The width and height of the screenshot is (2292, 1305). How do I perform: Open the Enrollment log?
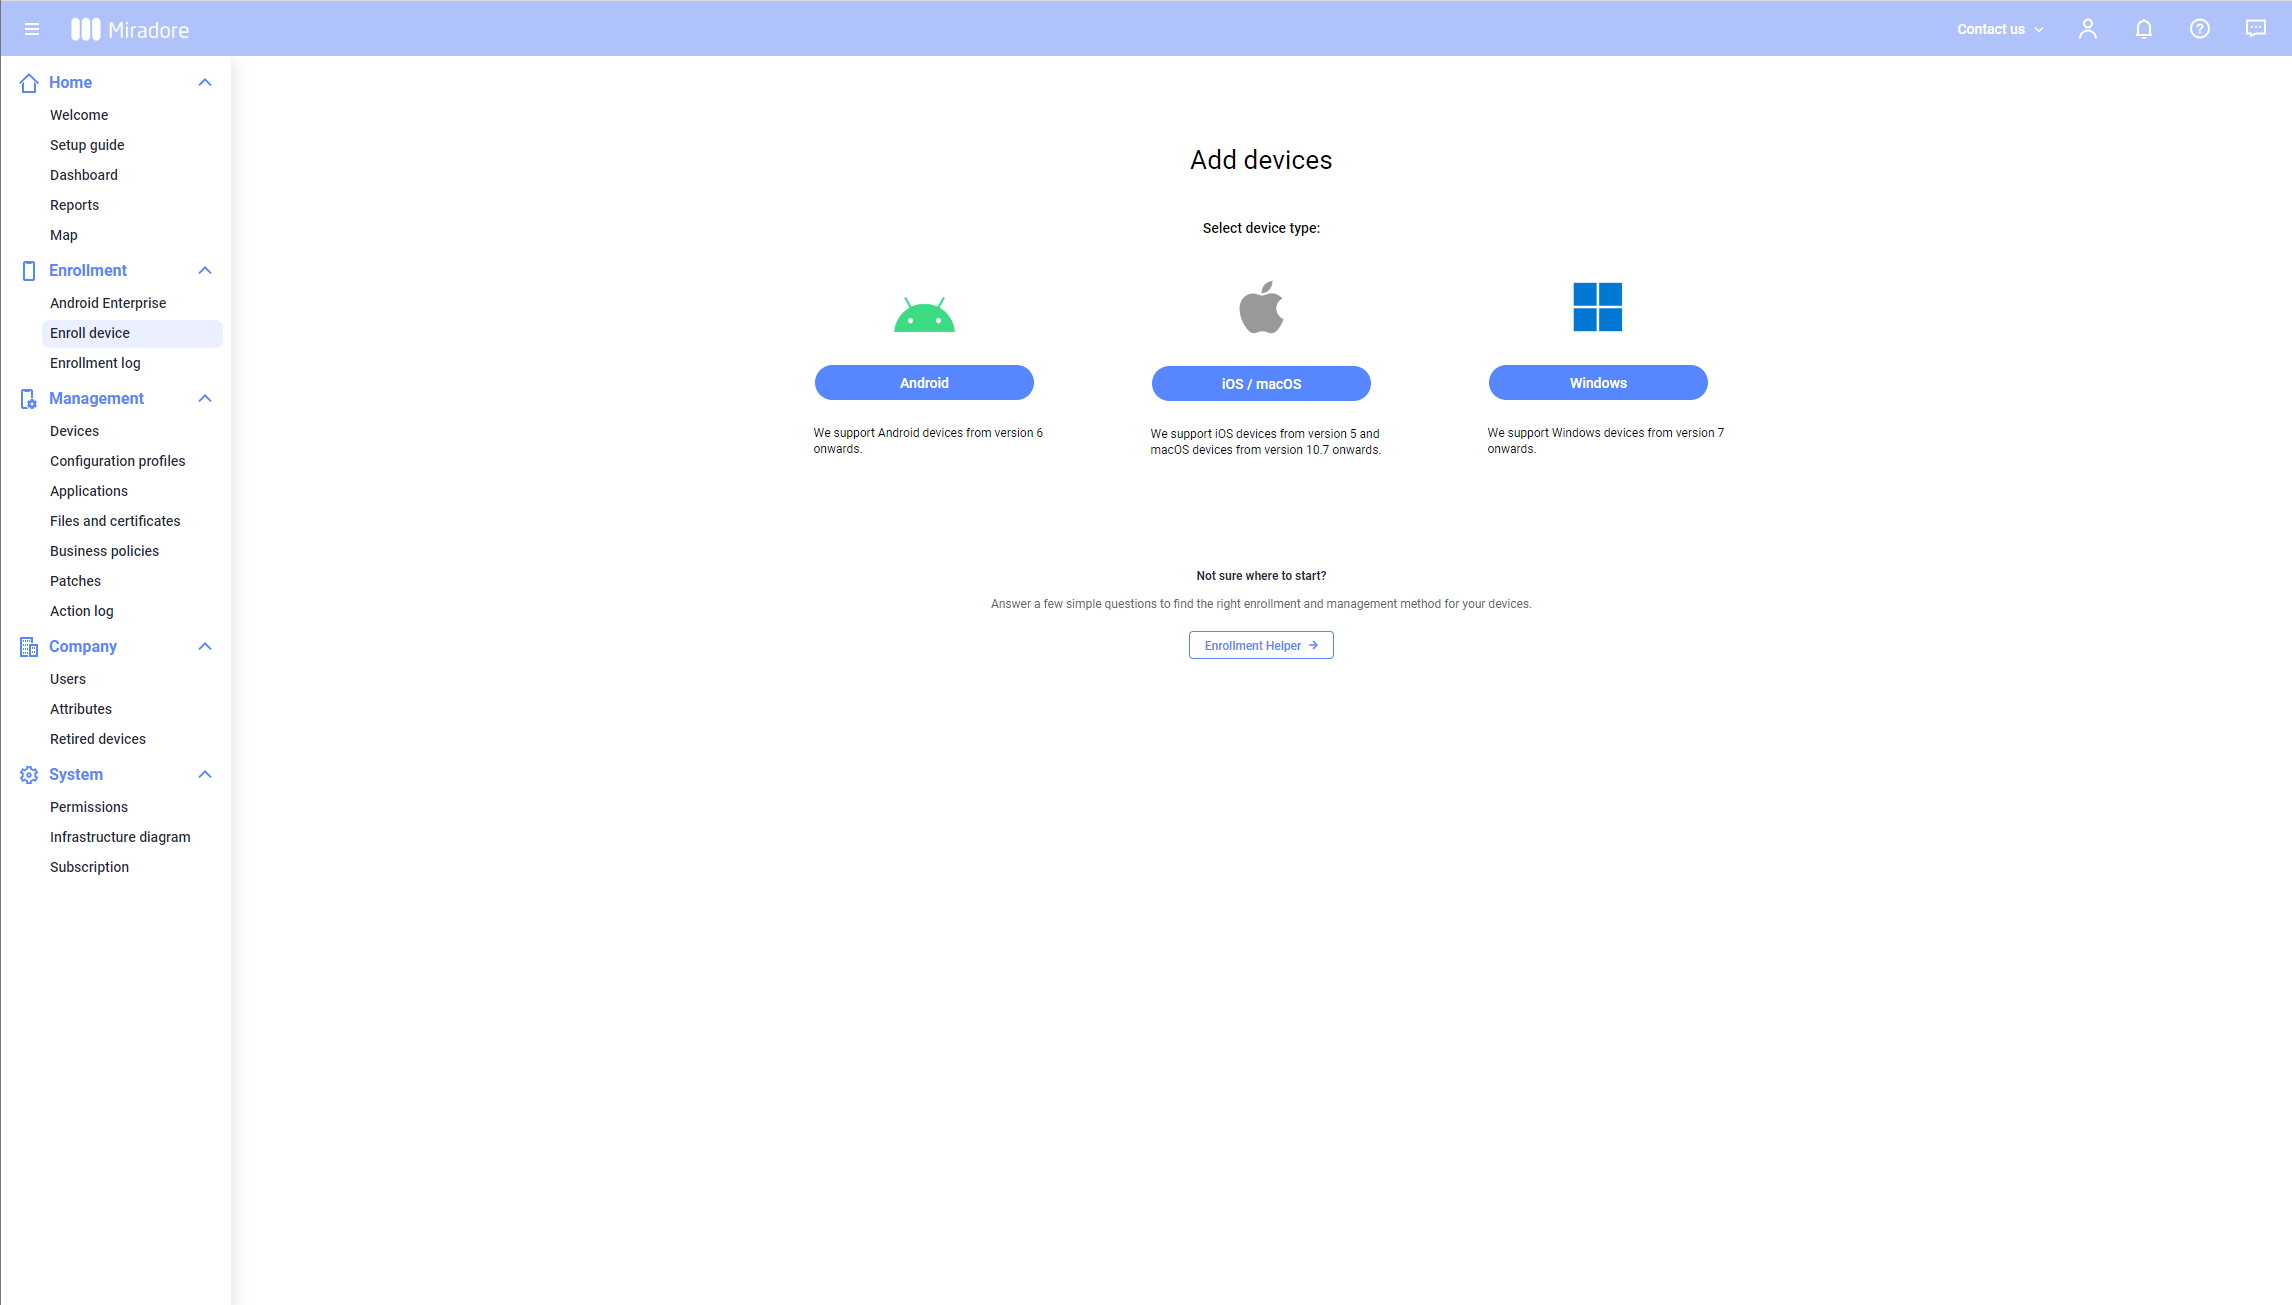[x=95, y=363]
